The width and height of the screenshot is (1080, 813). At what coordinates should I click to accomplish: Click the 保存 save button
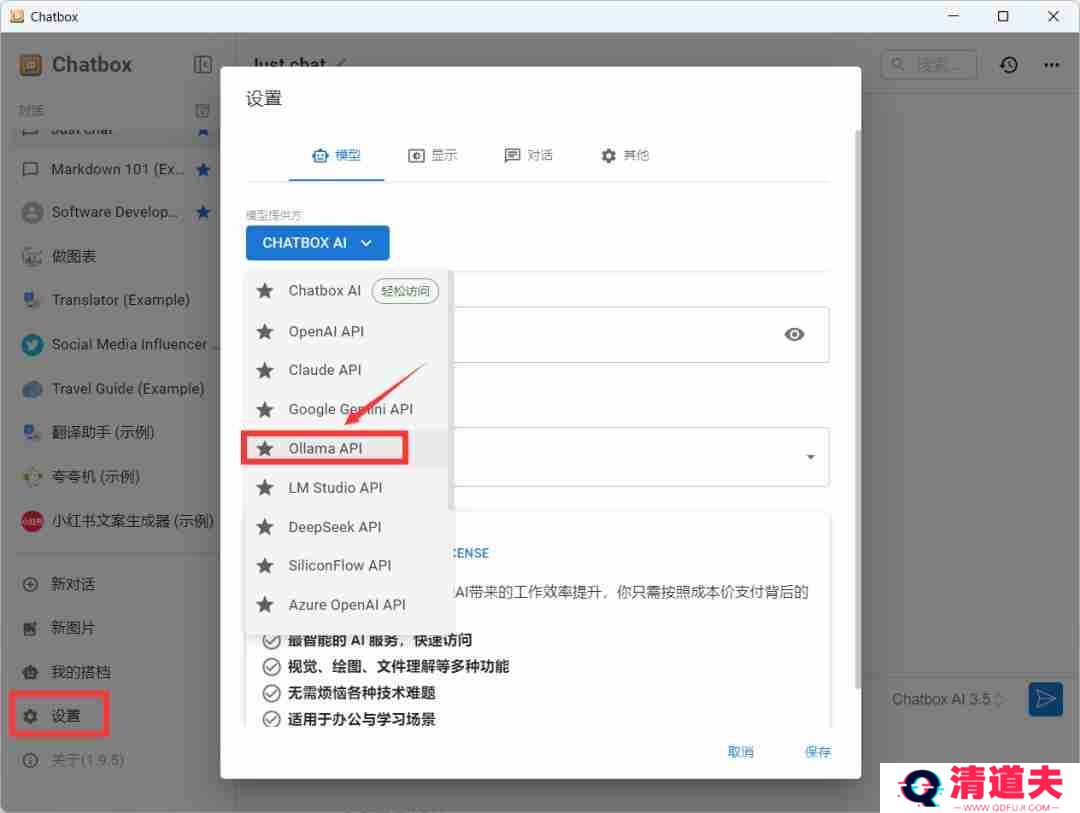coord(818,752)
